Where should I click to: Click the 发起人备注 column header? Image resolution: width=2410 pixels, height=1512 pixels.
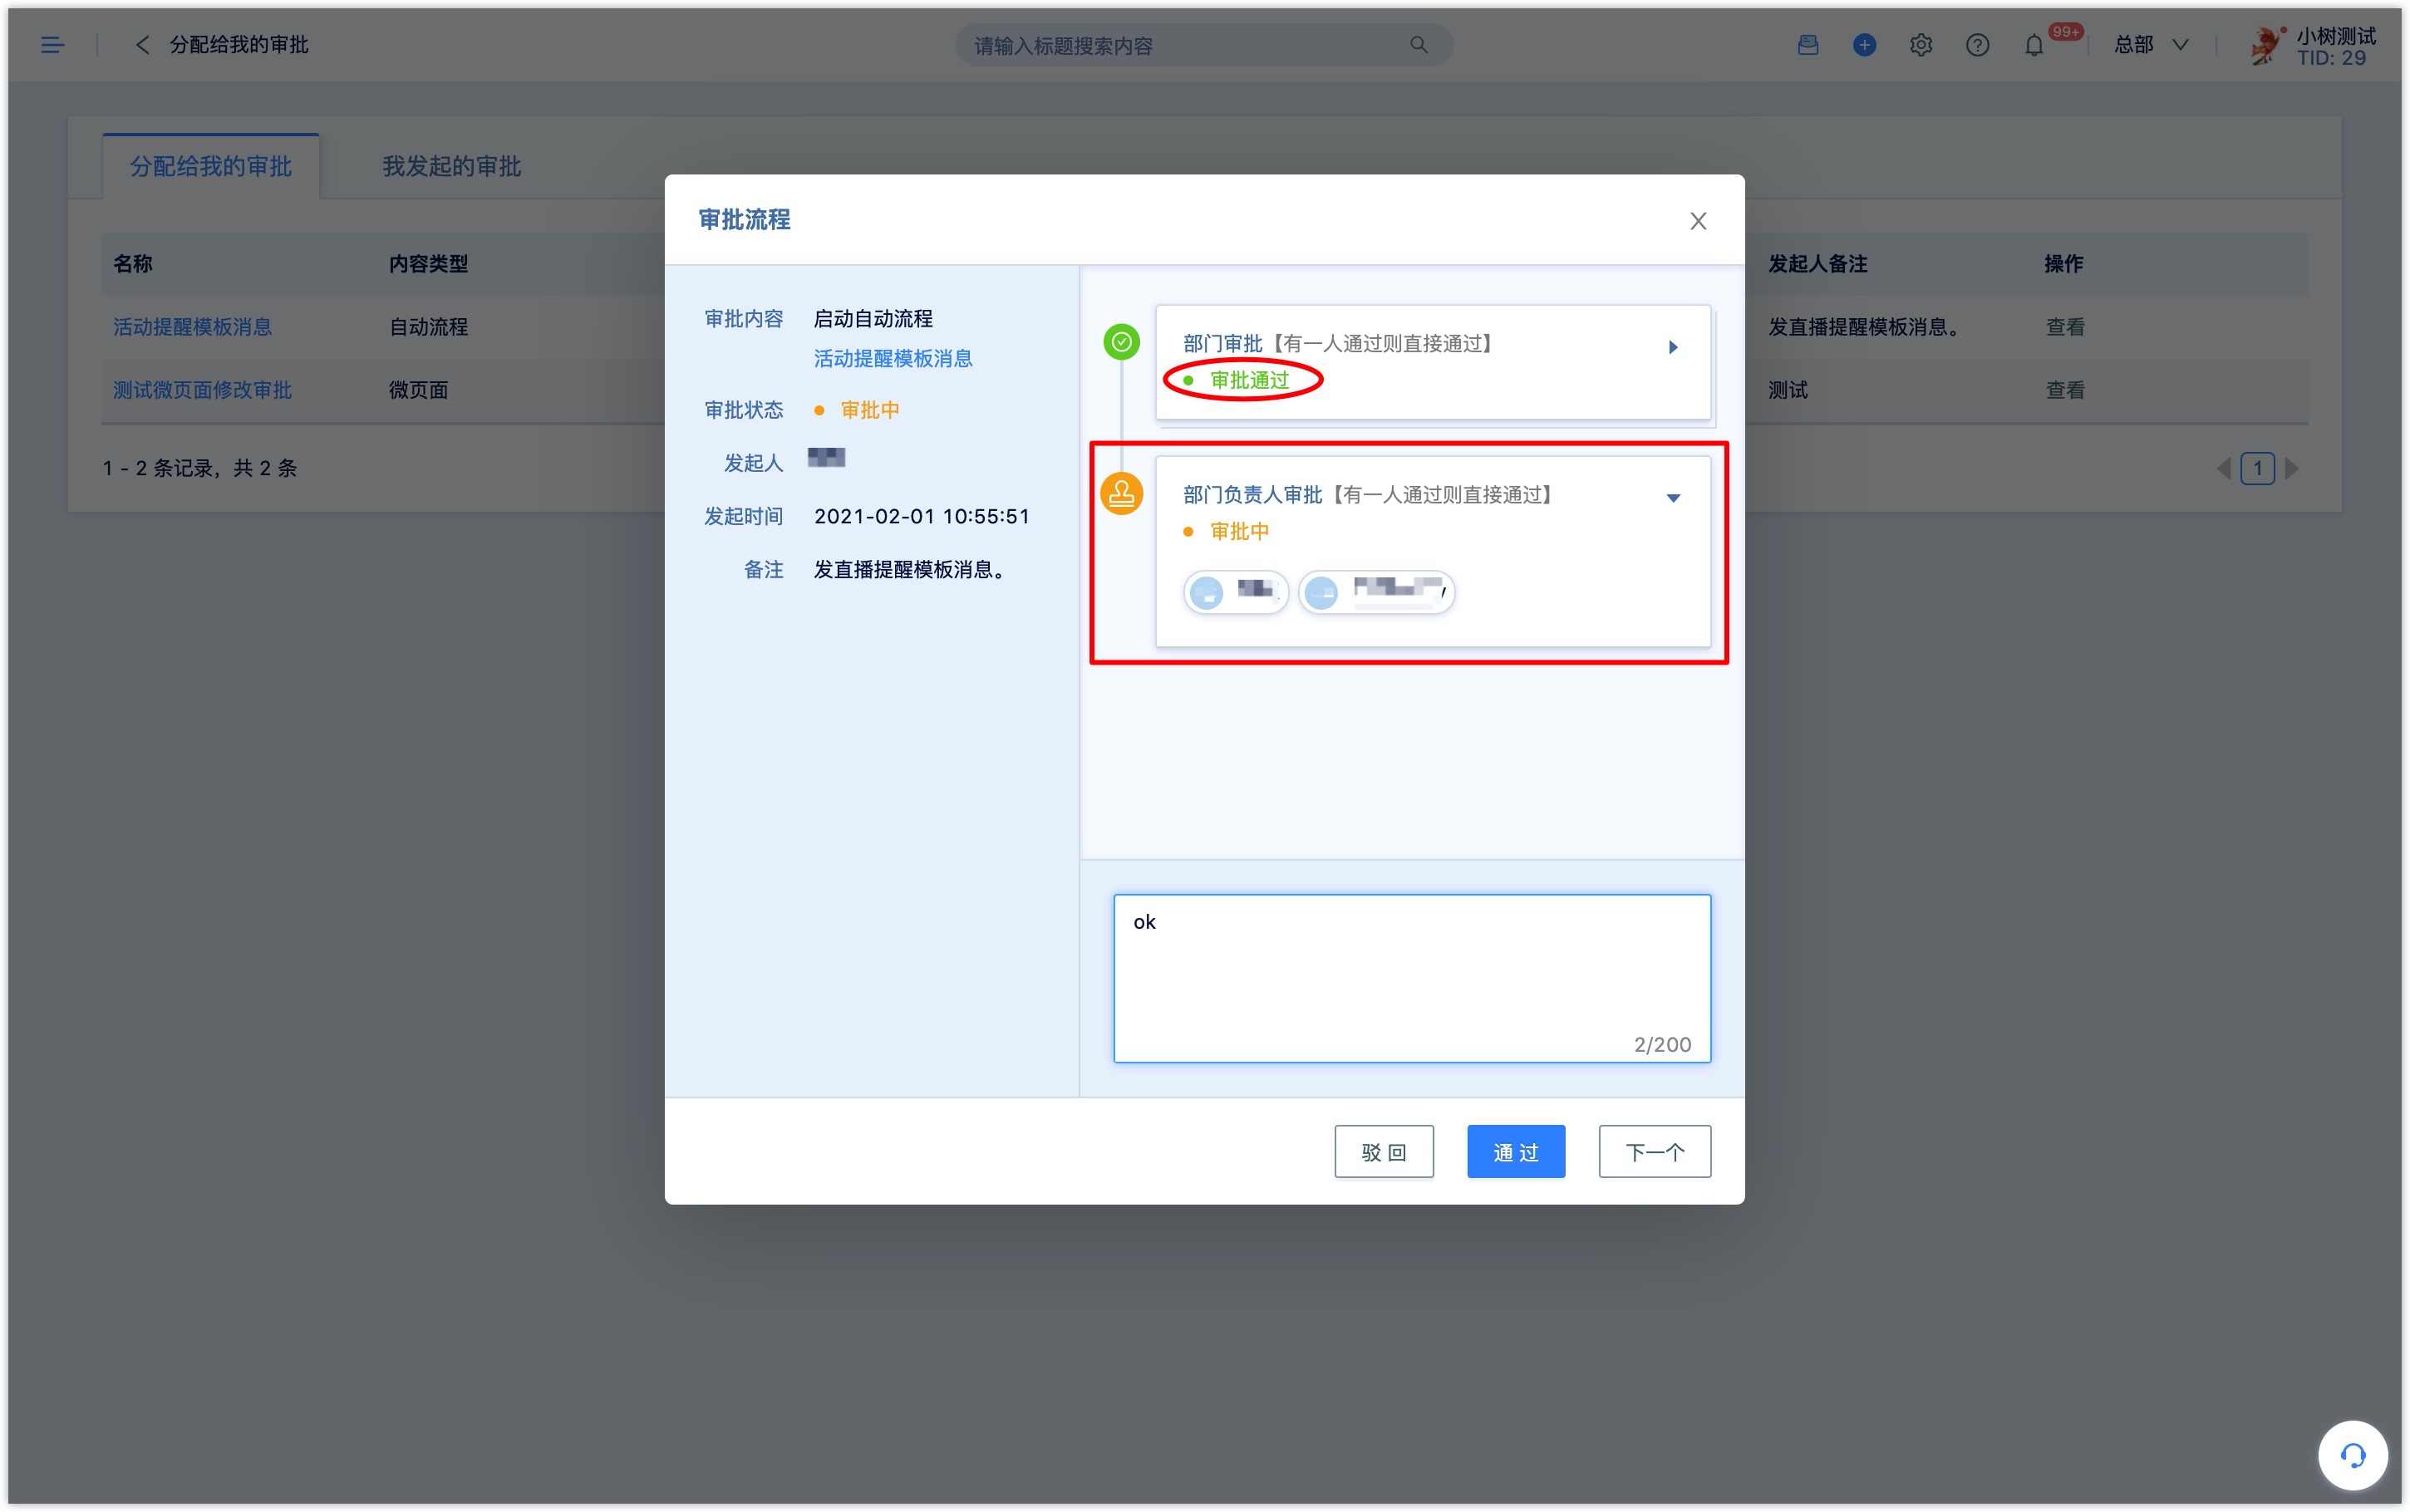click(x=1818, y=264)
